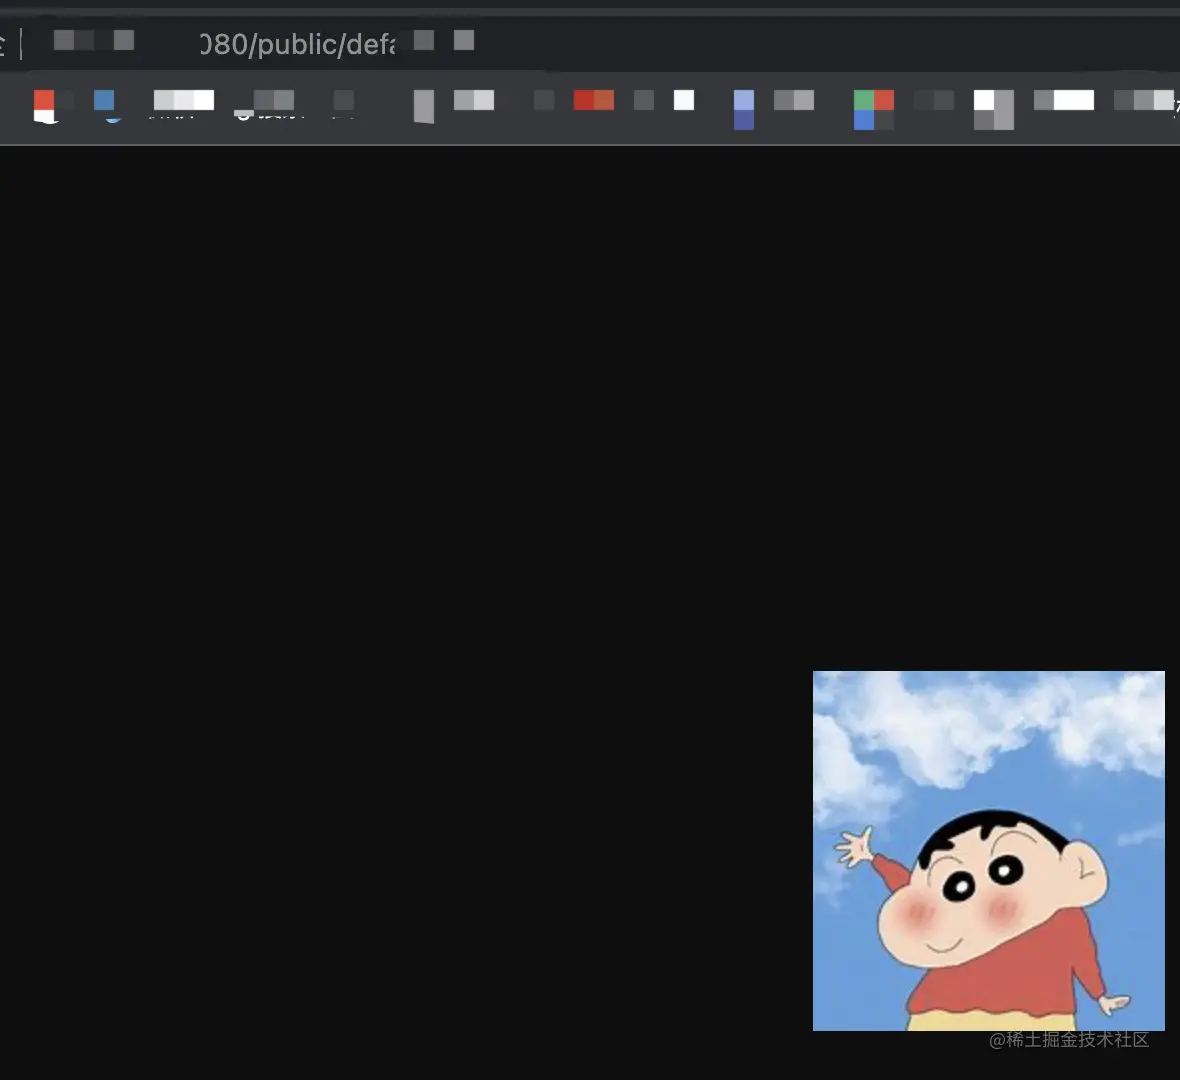
Task: Click the dark gray favicon near the bar's center
Action: (543, 100)
